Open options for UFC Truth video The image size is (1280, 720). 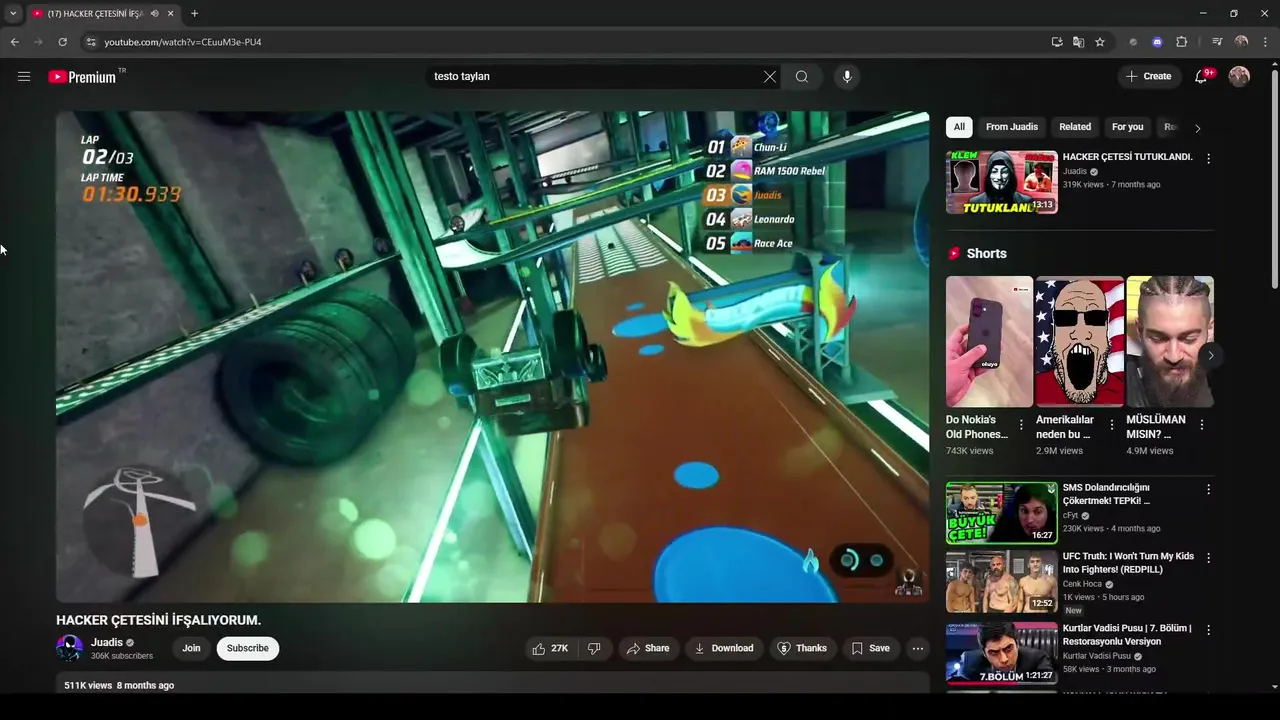1208,558
